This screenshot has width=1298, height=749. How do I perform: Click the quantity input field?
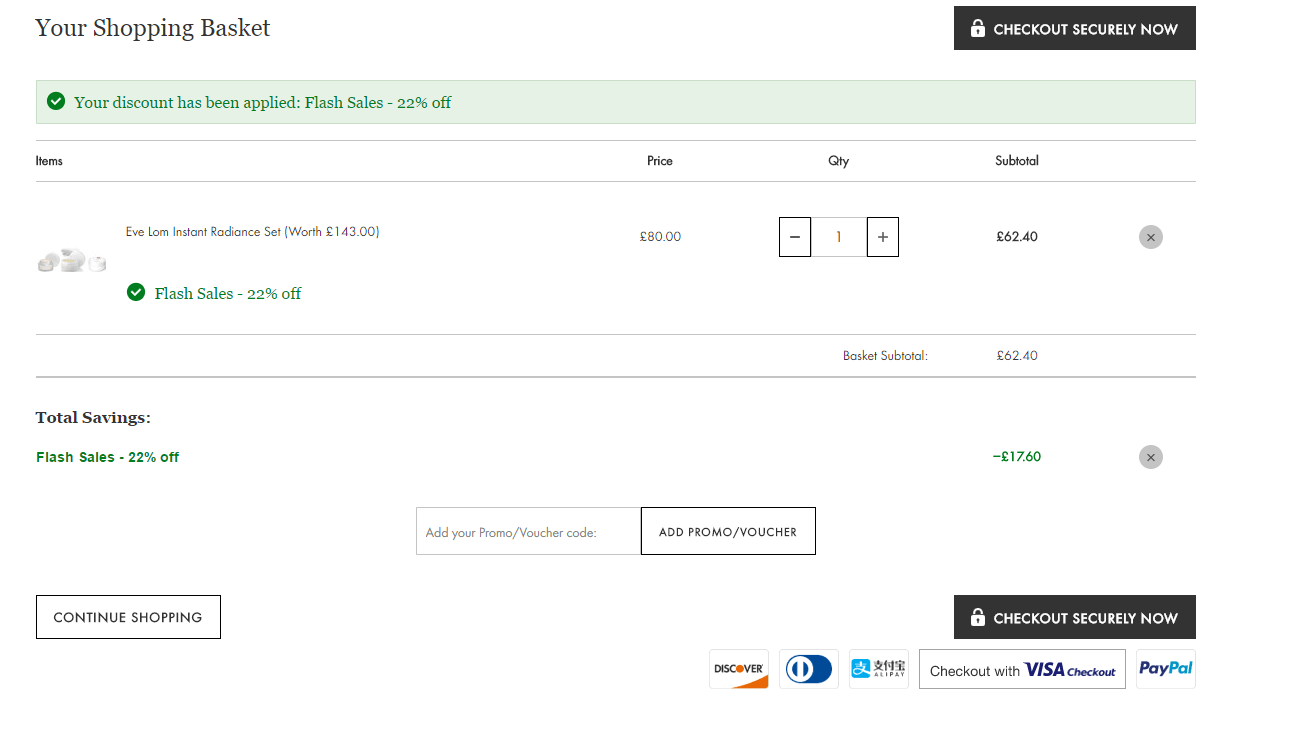(x=839, y=237)
